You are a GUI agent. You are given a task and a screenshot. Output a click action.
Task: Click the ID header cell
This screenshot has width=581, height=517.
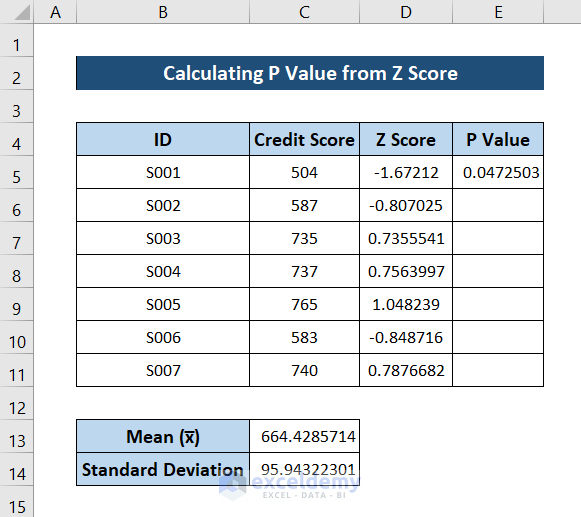pos(163,139)
